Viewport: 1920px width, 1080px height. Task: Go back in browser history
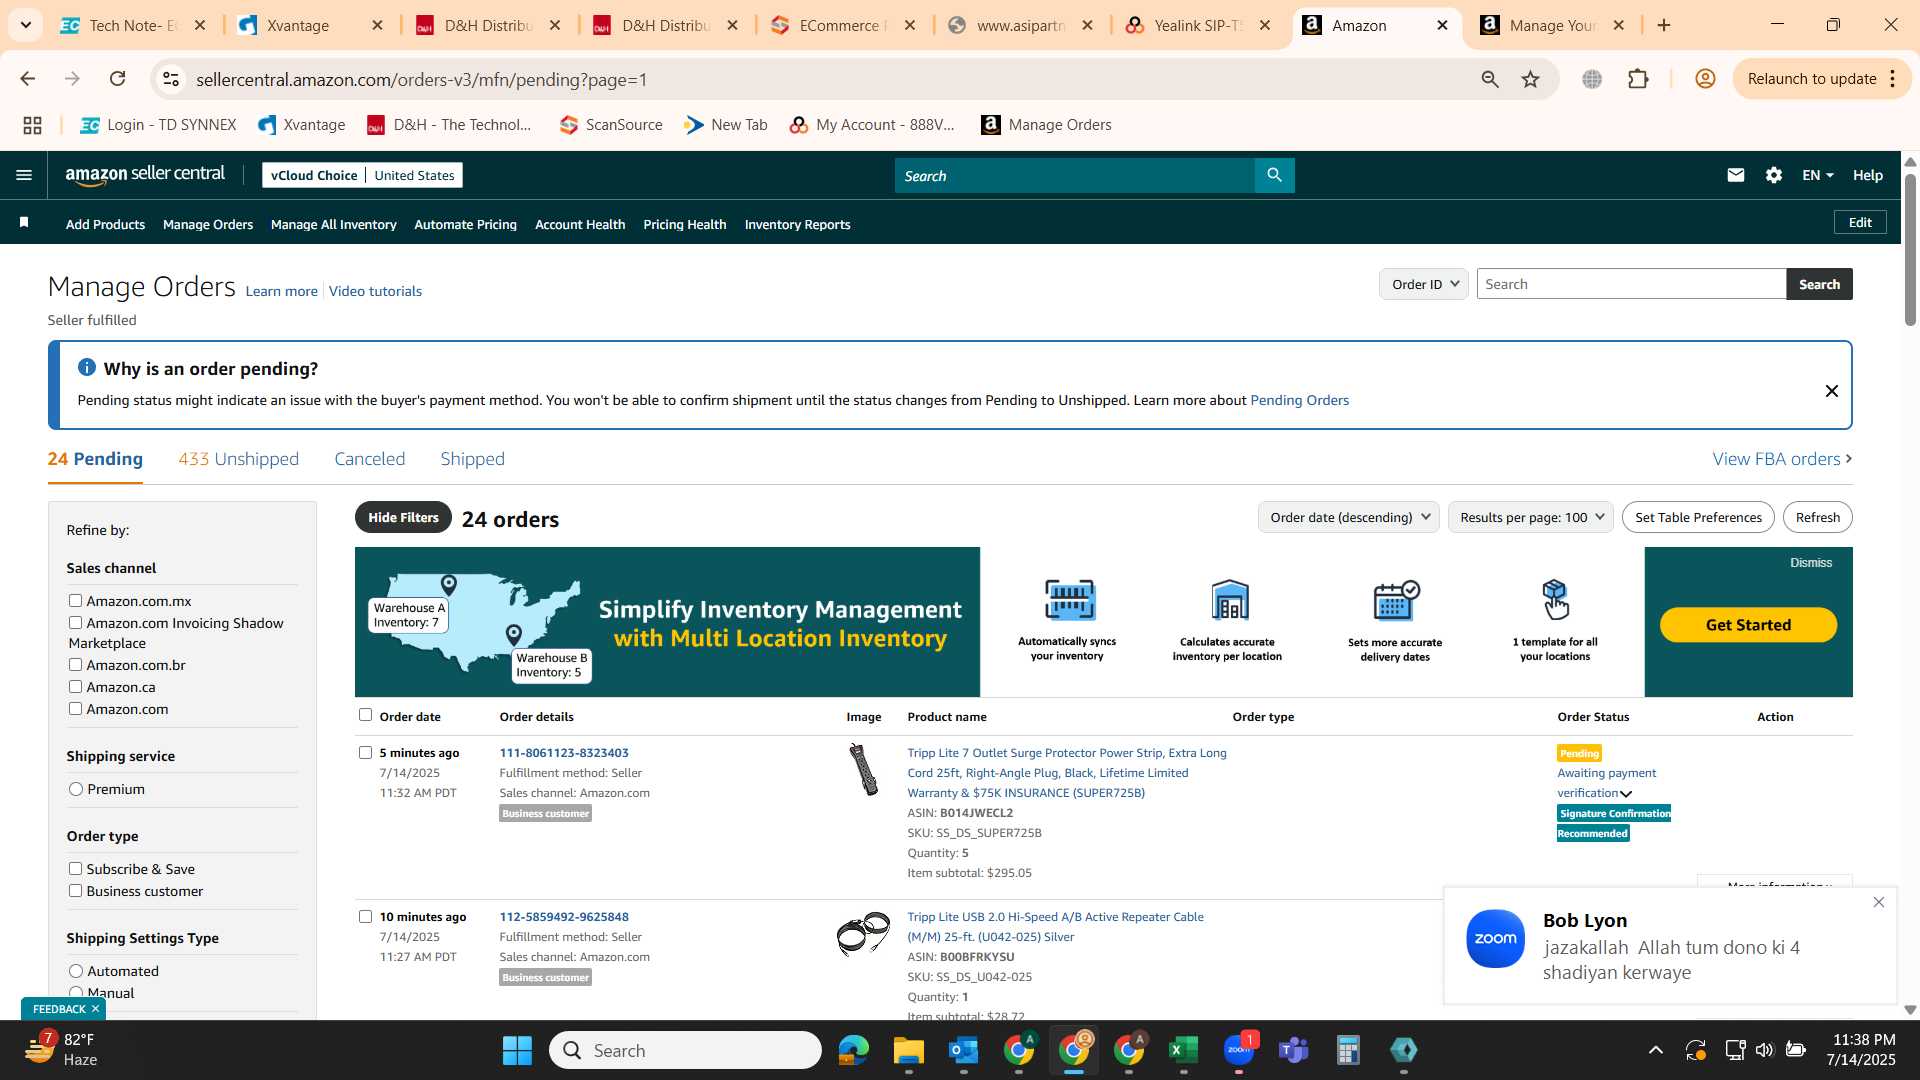click(x=28, y=79)
